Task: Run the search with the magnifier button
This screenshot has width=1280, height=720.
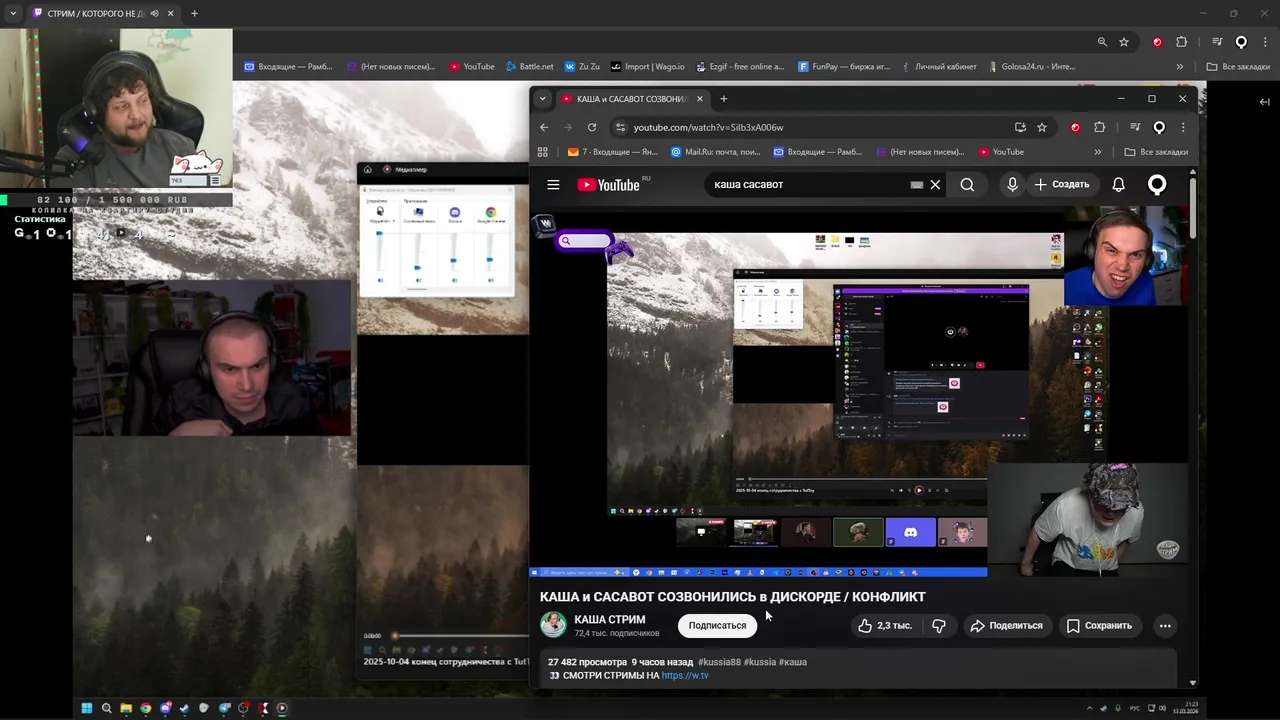Action: click(967, 184)
